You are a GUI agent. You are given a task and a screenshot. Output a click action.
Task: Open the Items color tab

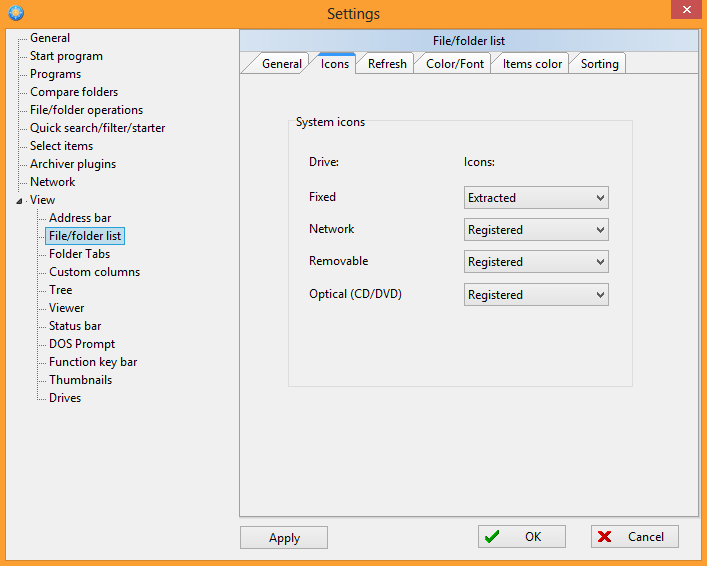pyautogui.click(x=532, y=64)
